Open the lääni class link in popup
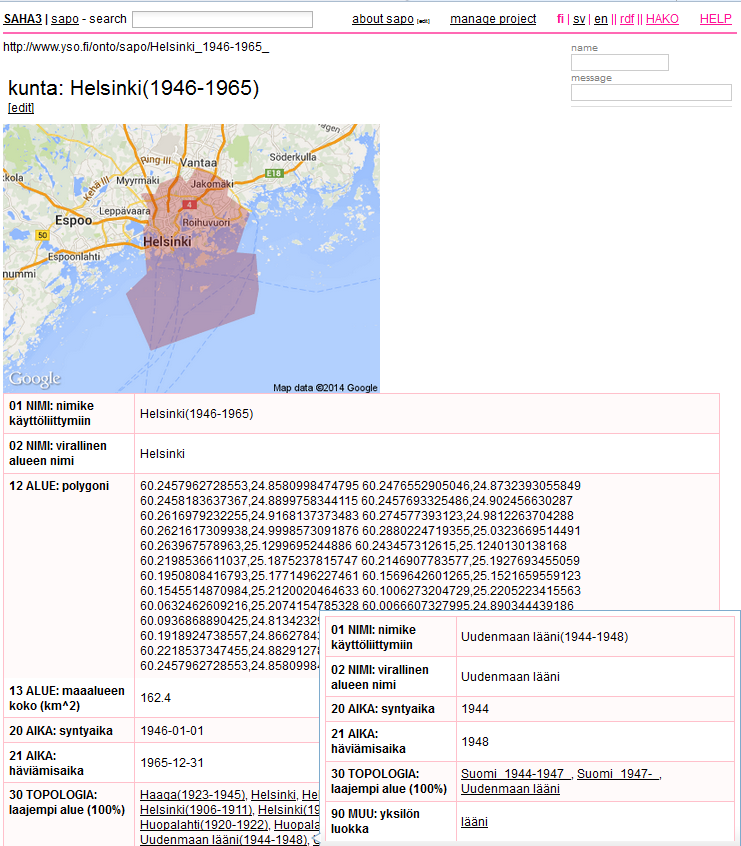The width and height of the screenshot is (741, 846). [x=474, y=822]
